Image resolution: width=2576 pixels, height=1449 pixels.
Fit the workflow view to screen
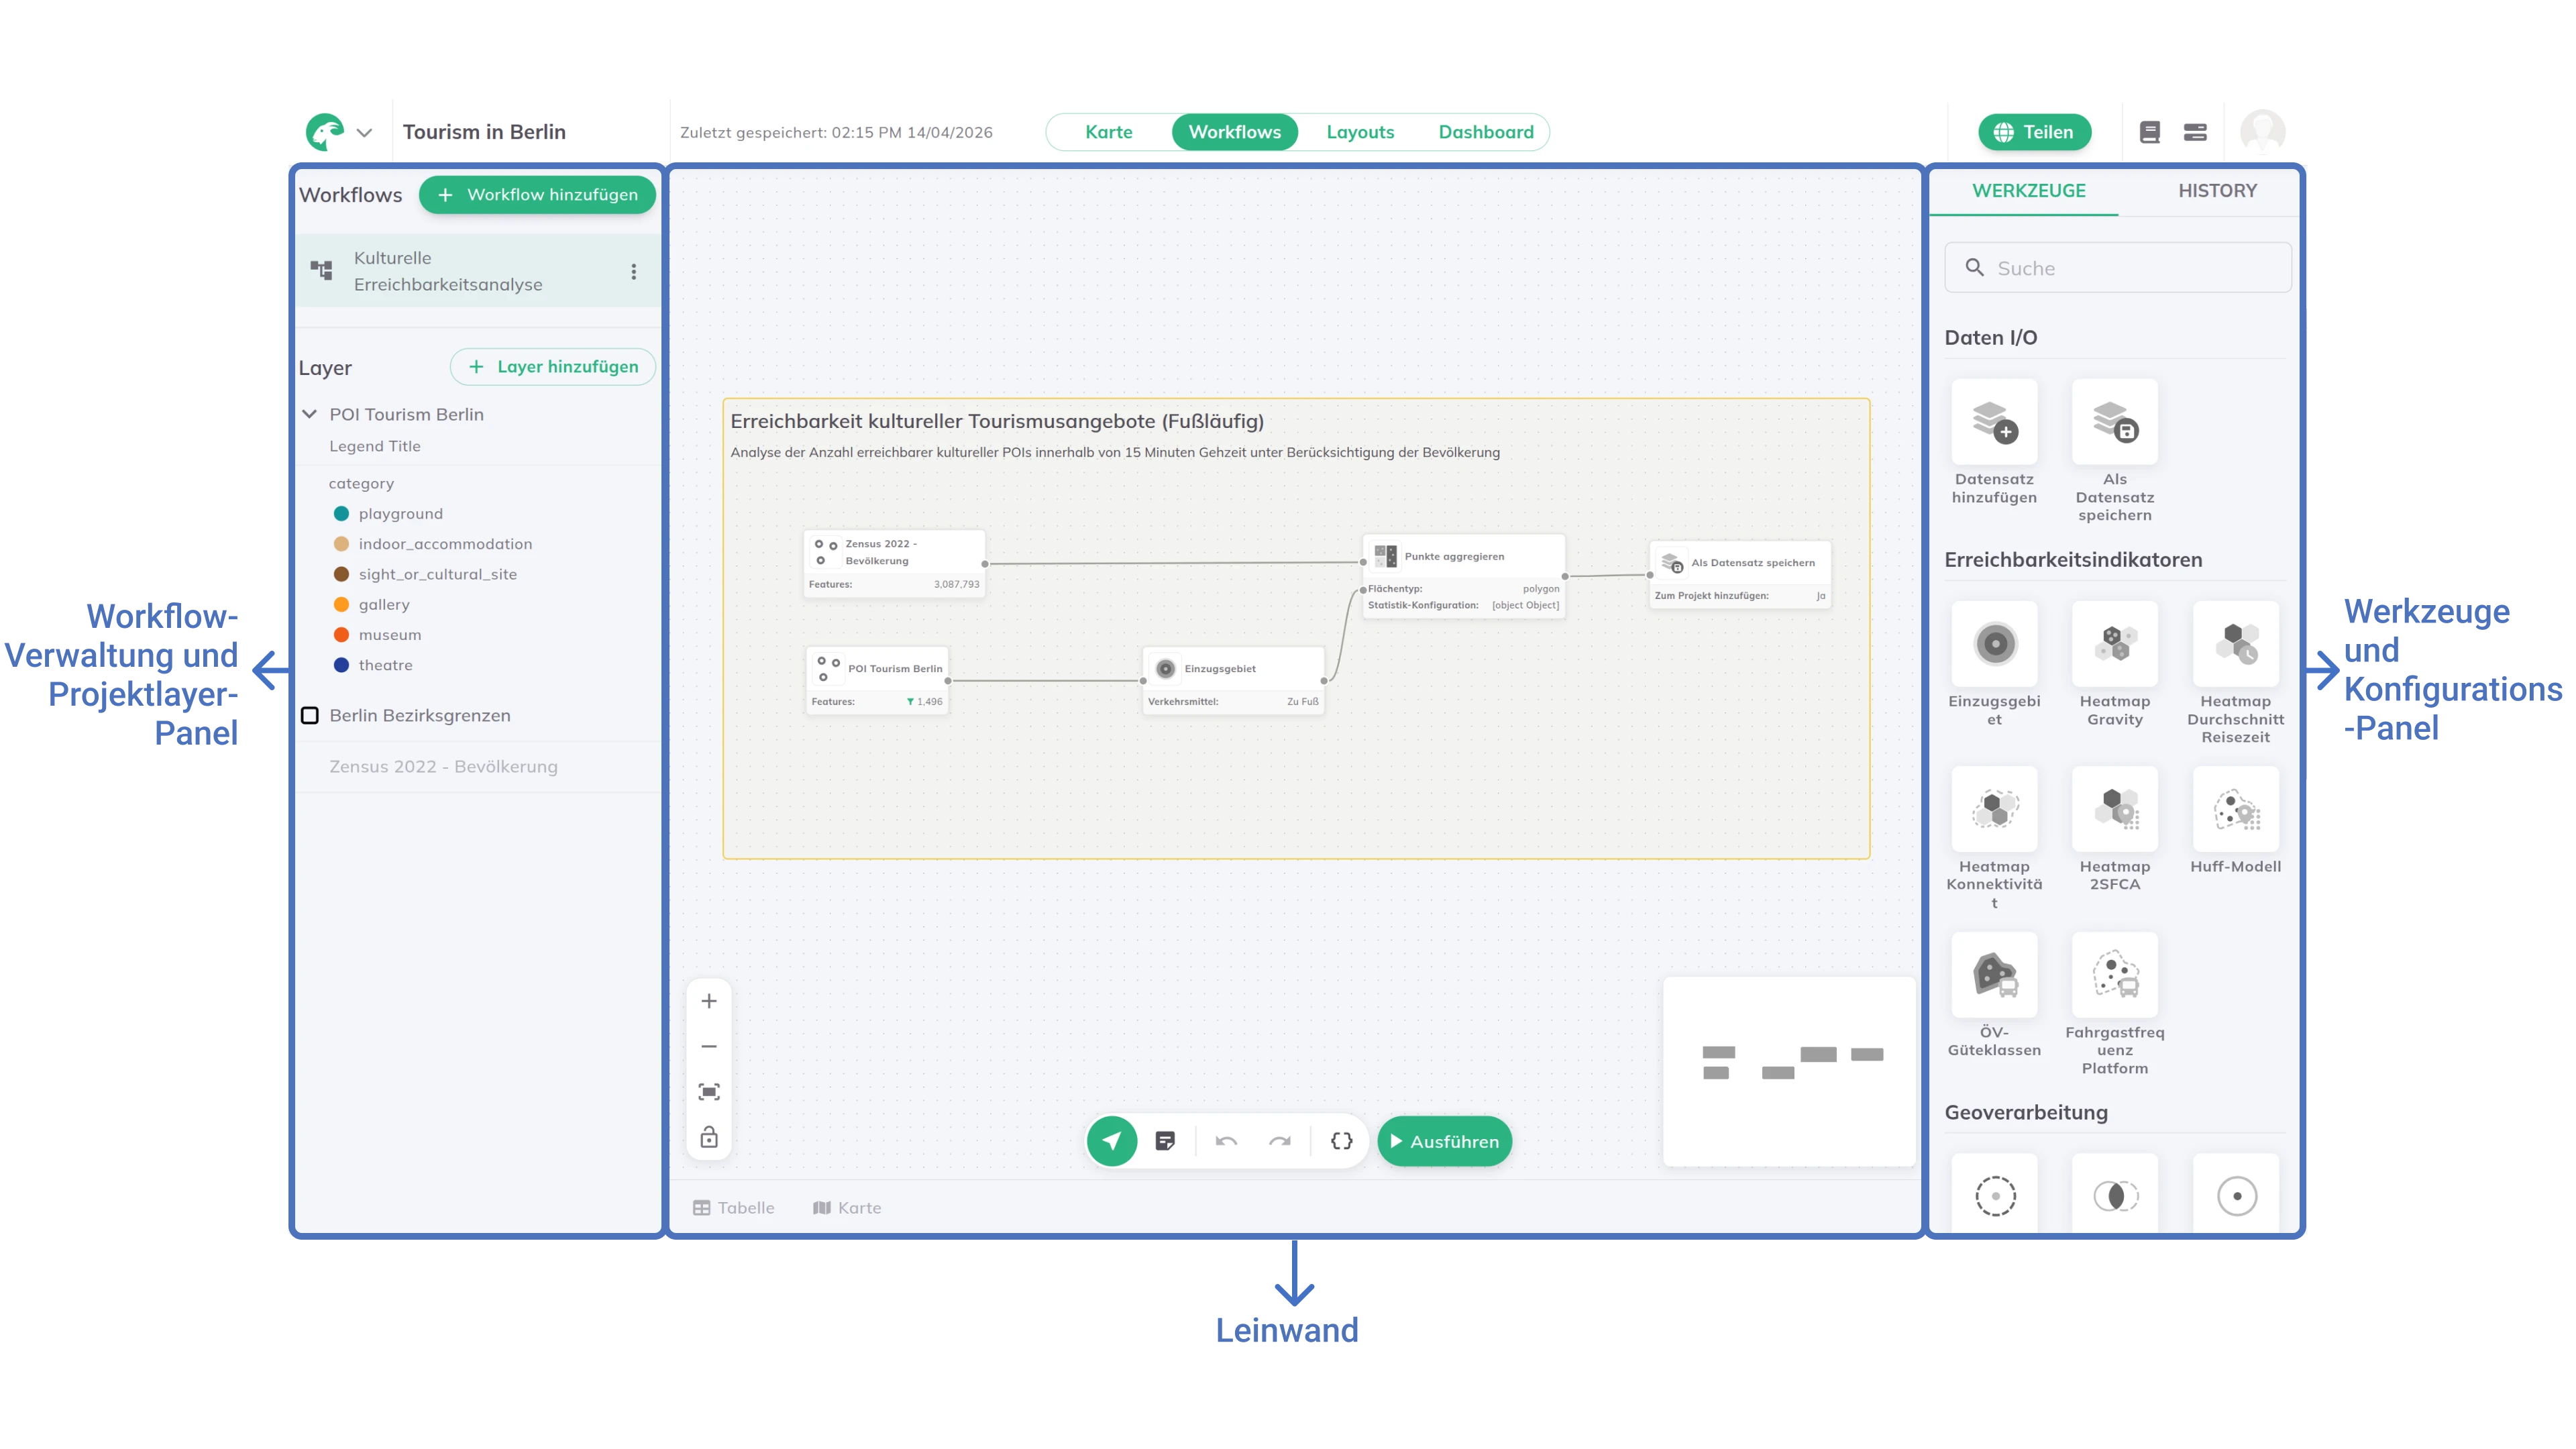[709, 1091]
